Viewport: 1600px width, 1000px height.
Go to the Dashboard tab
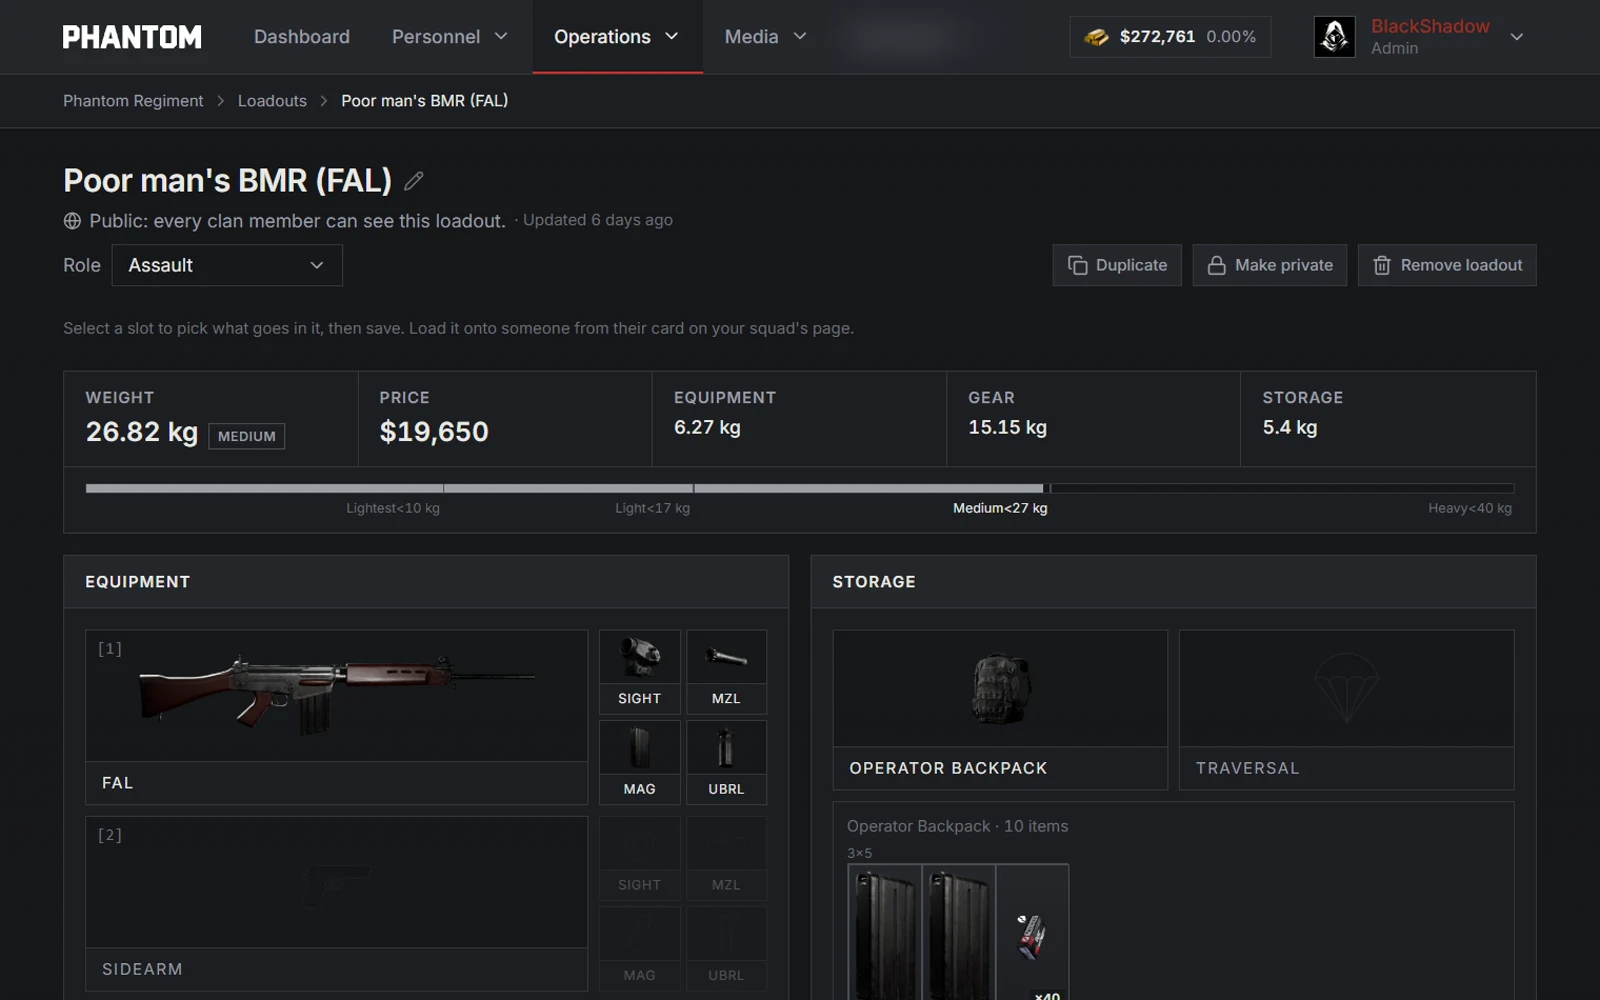tap(302, 37)
